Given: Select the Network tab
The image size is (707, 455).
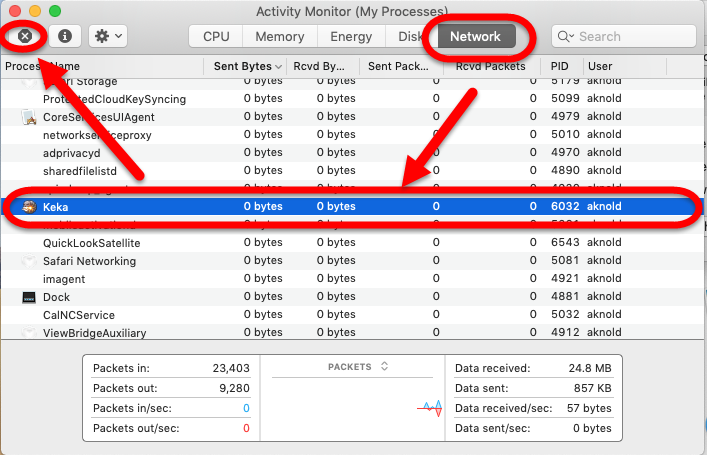Looking at the screenshot, I should click(475, 36).
